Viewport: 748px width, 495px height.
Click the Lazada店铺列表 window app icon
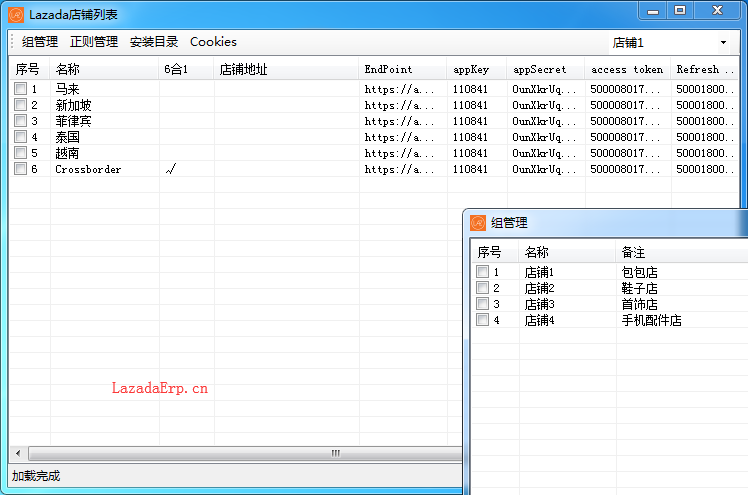[16, 15]
